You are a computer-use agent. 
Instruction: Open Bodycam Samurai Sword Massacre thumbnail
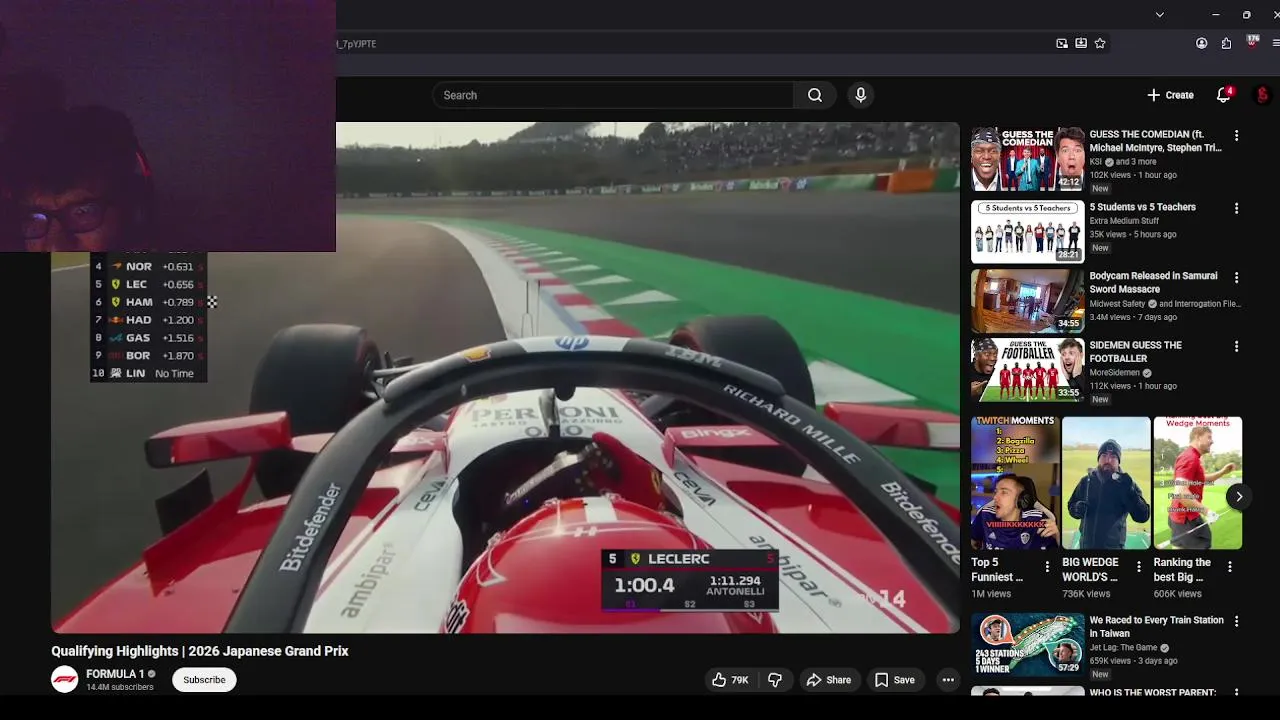click(1027, 301)
